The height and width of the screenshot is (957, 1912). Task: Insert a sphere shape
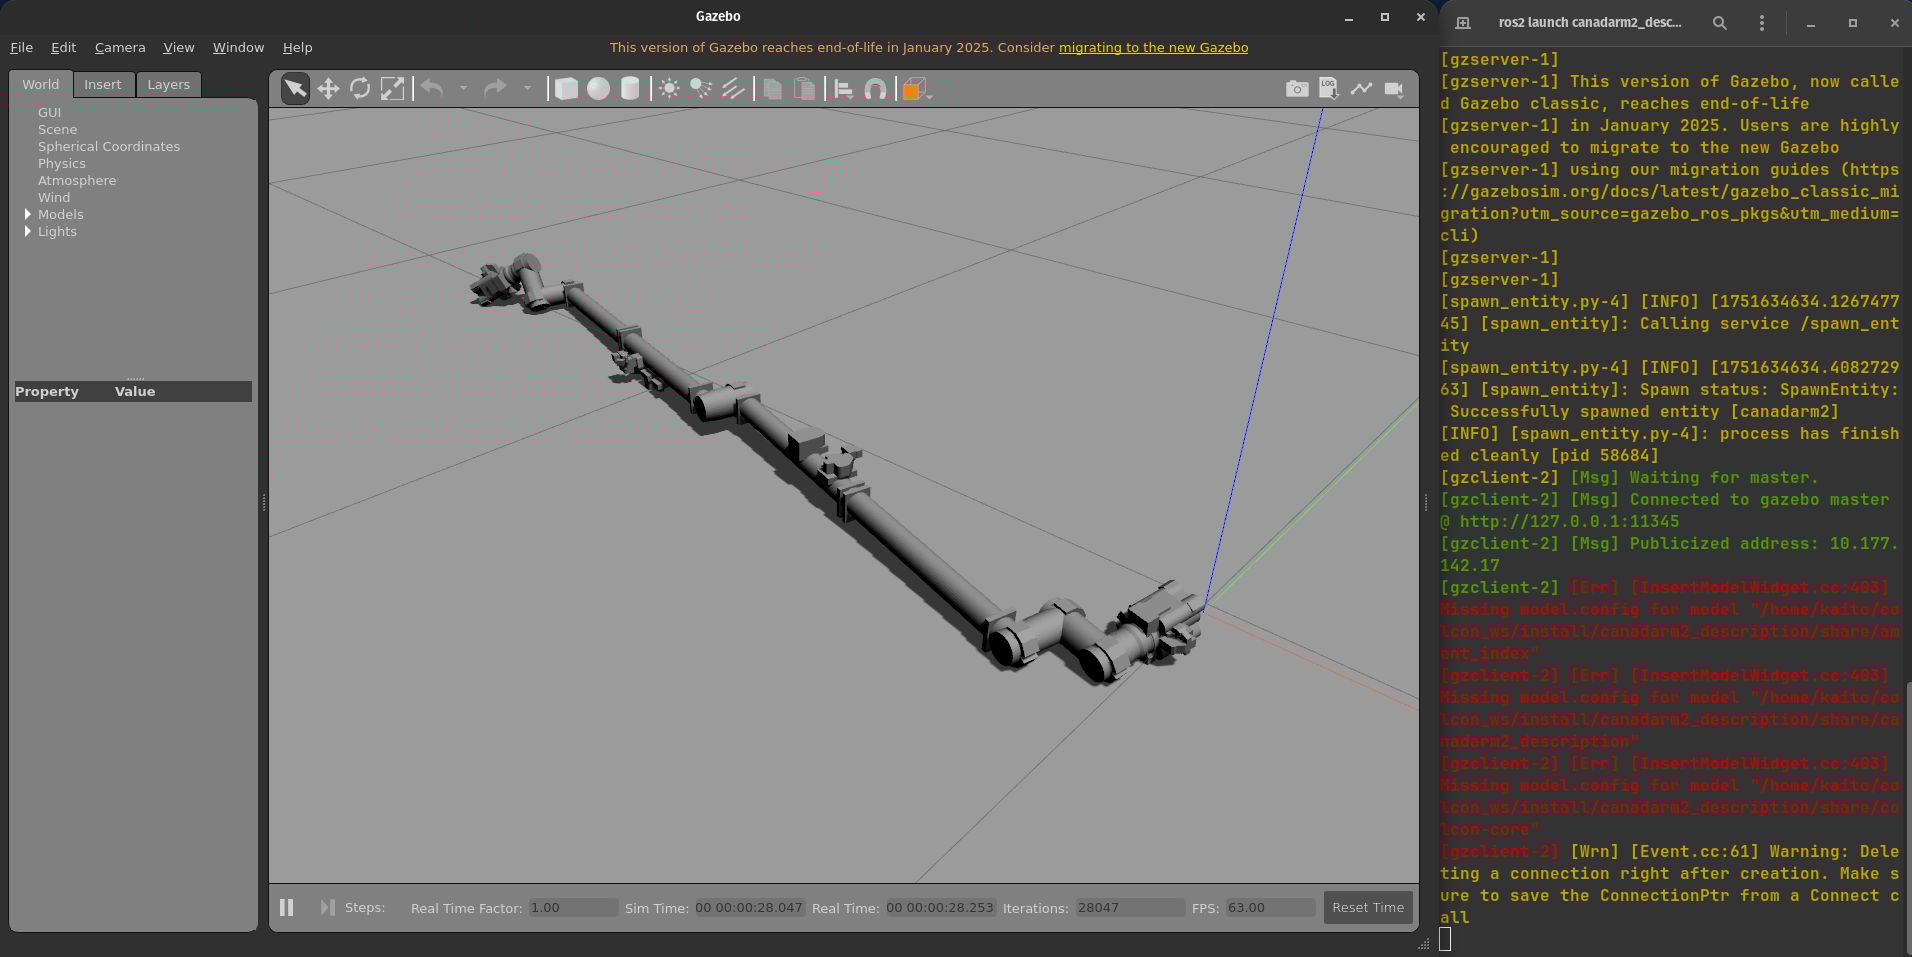(x=598, y=89)
